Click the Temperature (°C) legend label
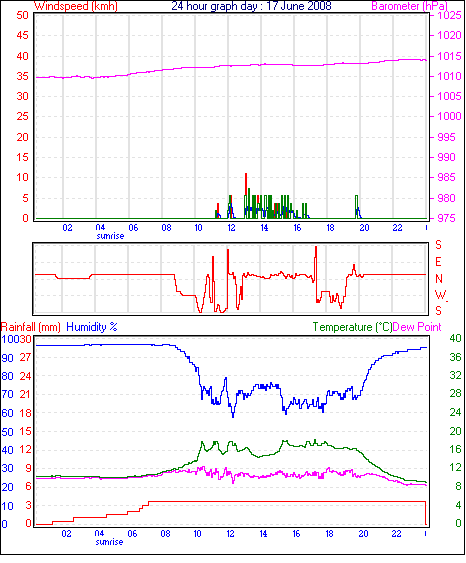The width and height of the screenshot is (466, 563). (x=352, y=327)
